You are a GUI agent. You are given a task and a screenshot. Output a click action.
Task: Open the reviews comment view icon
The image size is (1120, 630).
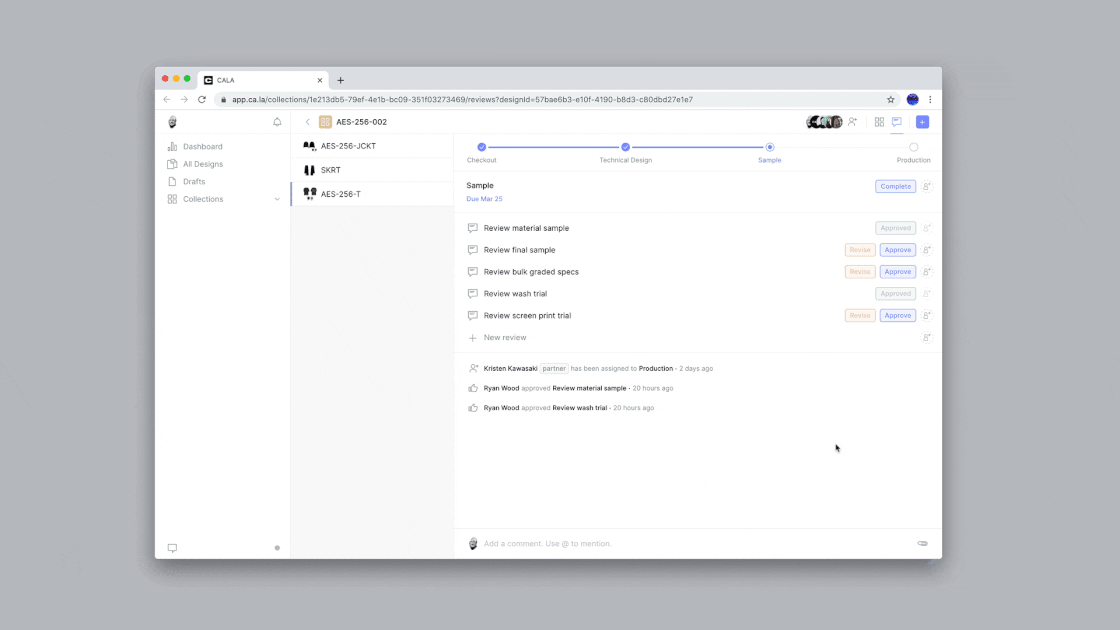point(897,122)
